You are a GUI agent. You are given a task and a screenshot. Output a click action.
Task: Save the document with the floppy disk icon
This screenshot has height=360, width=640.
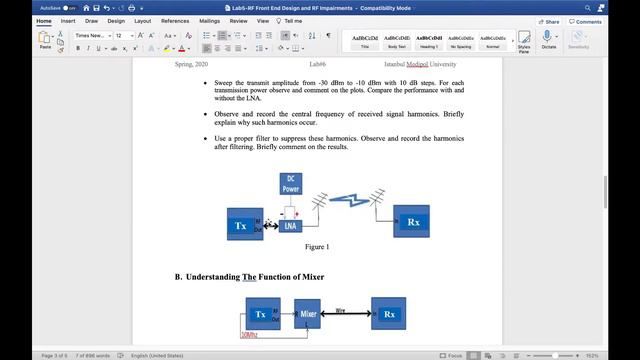[96, 8]
